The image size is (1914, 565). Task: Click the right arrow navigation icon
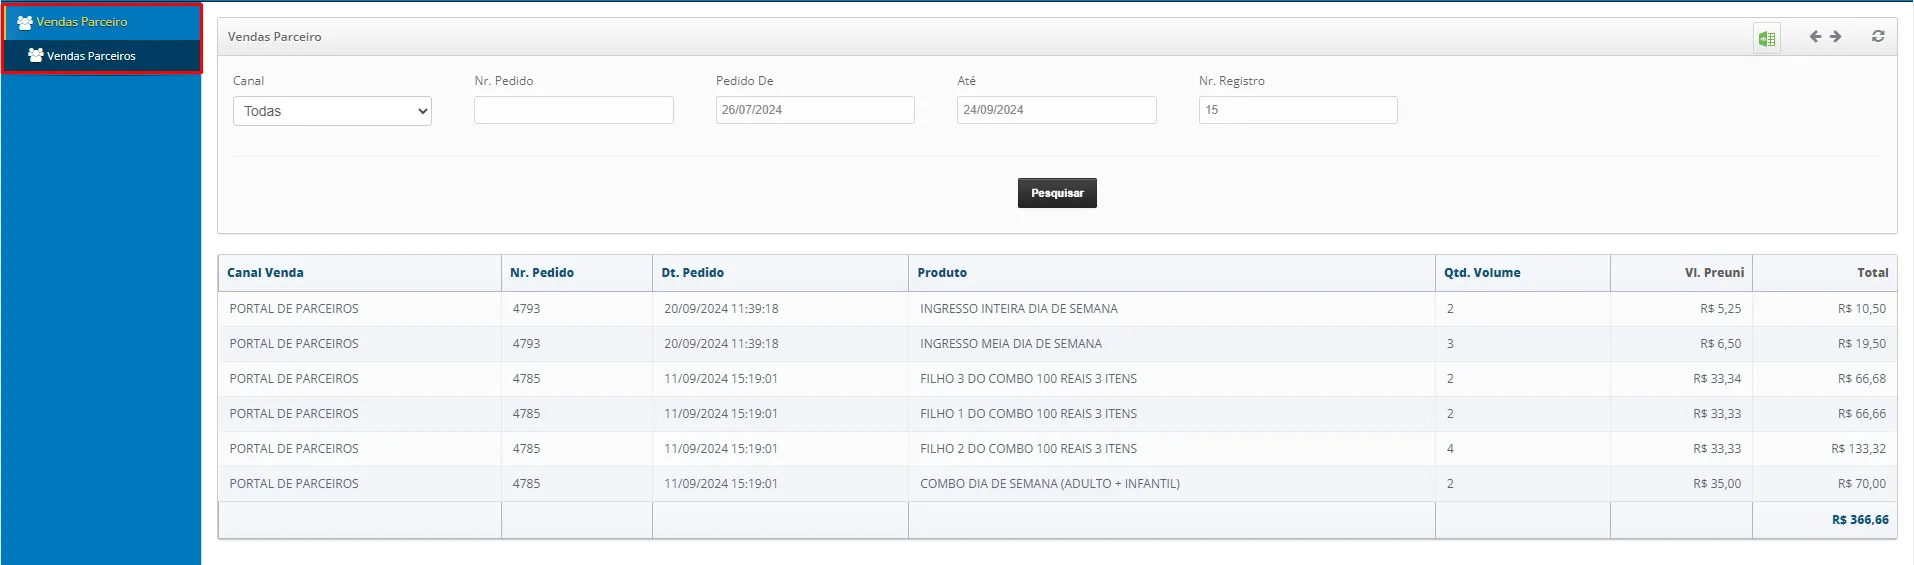(1836, 37)
